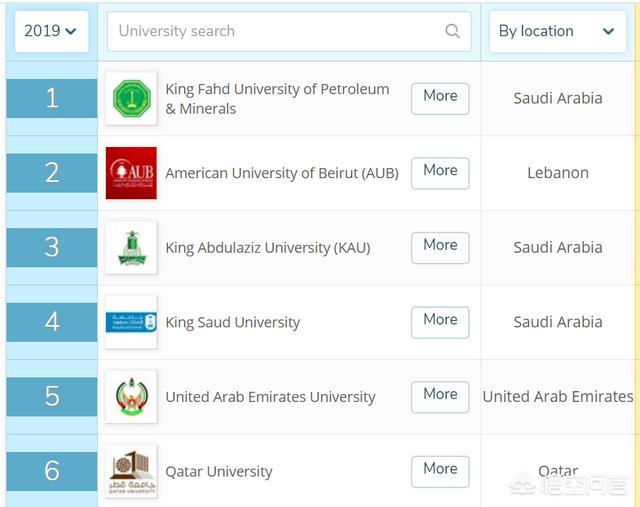Click the Qatar University name link

pyautogui.click(x=218, y=472)
